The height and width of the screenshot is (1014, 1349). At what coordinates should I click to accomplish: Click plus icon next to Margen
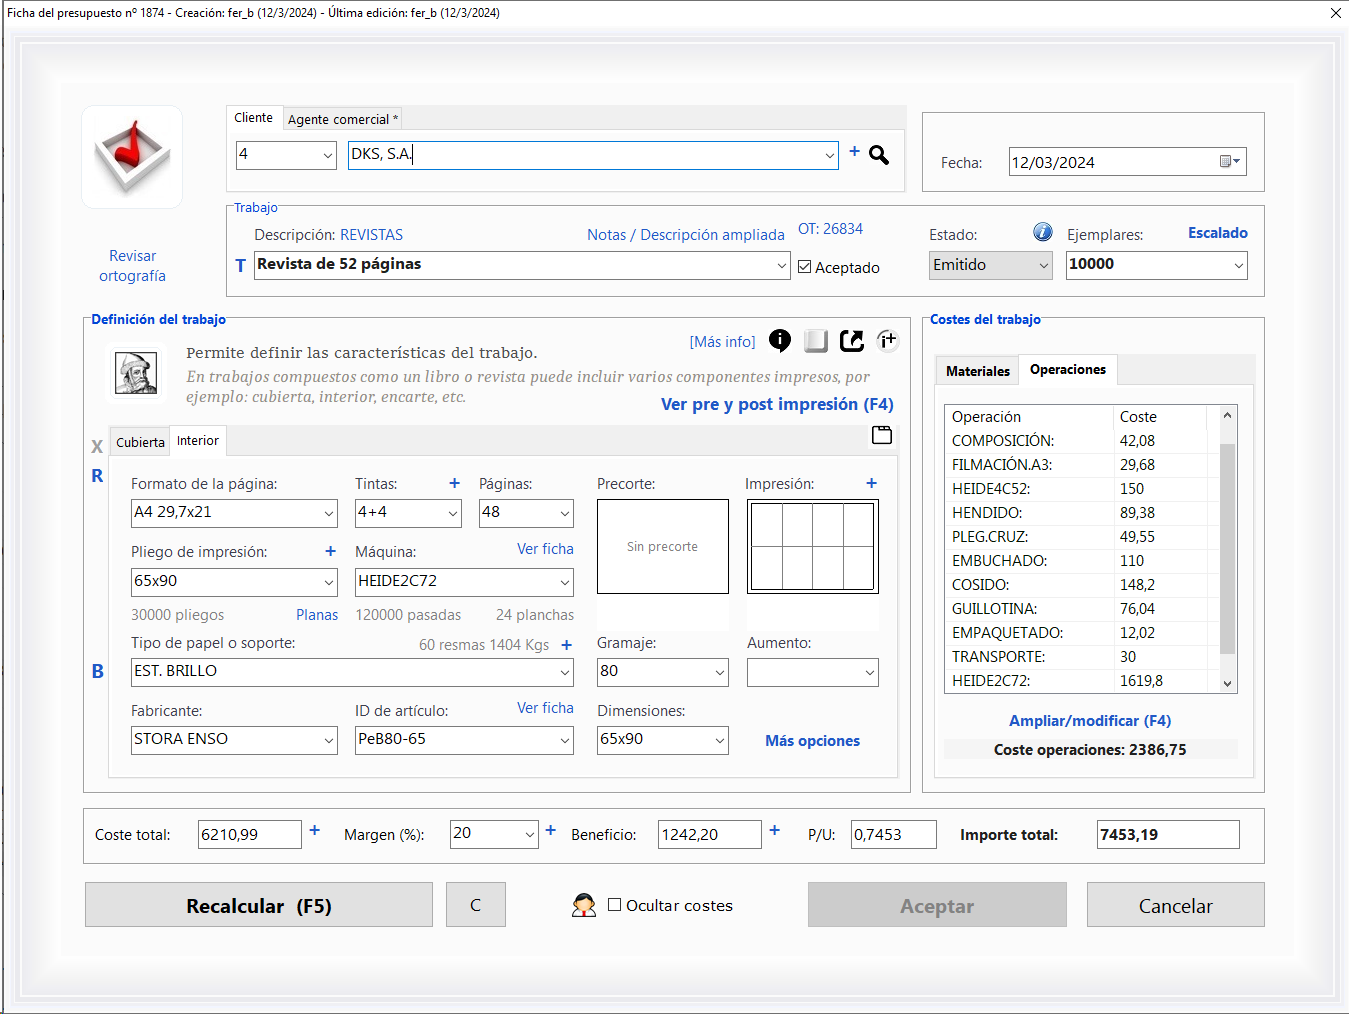click(x=550, y=830)
